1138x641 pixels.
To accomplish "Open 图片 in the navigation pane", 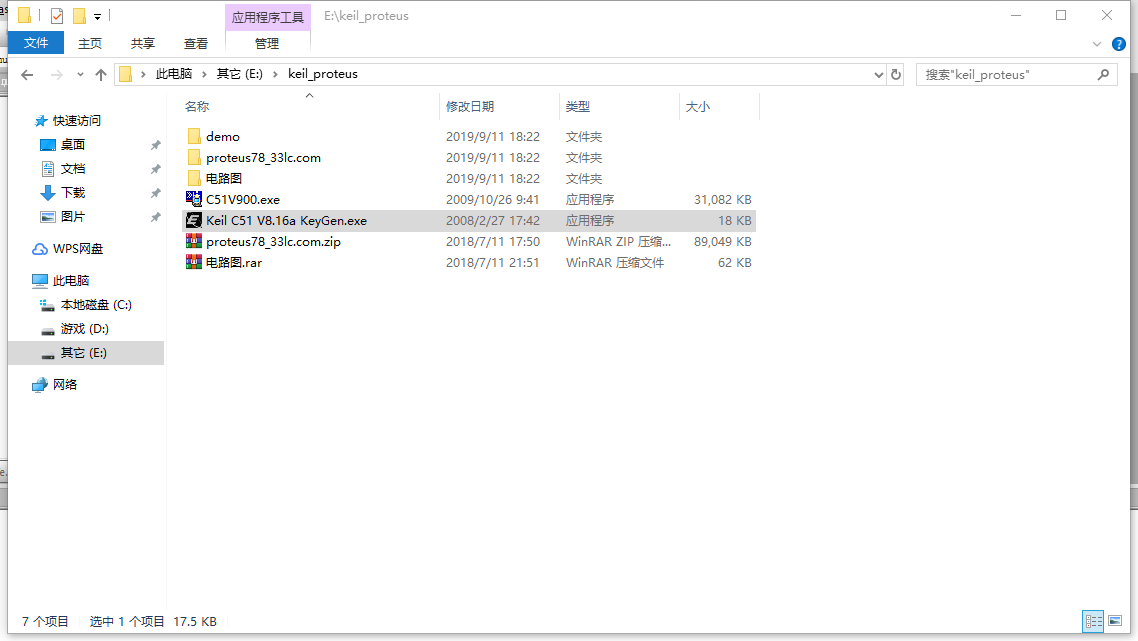I will tap(73, 216).
